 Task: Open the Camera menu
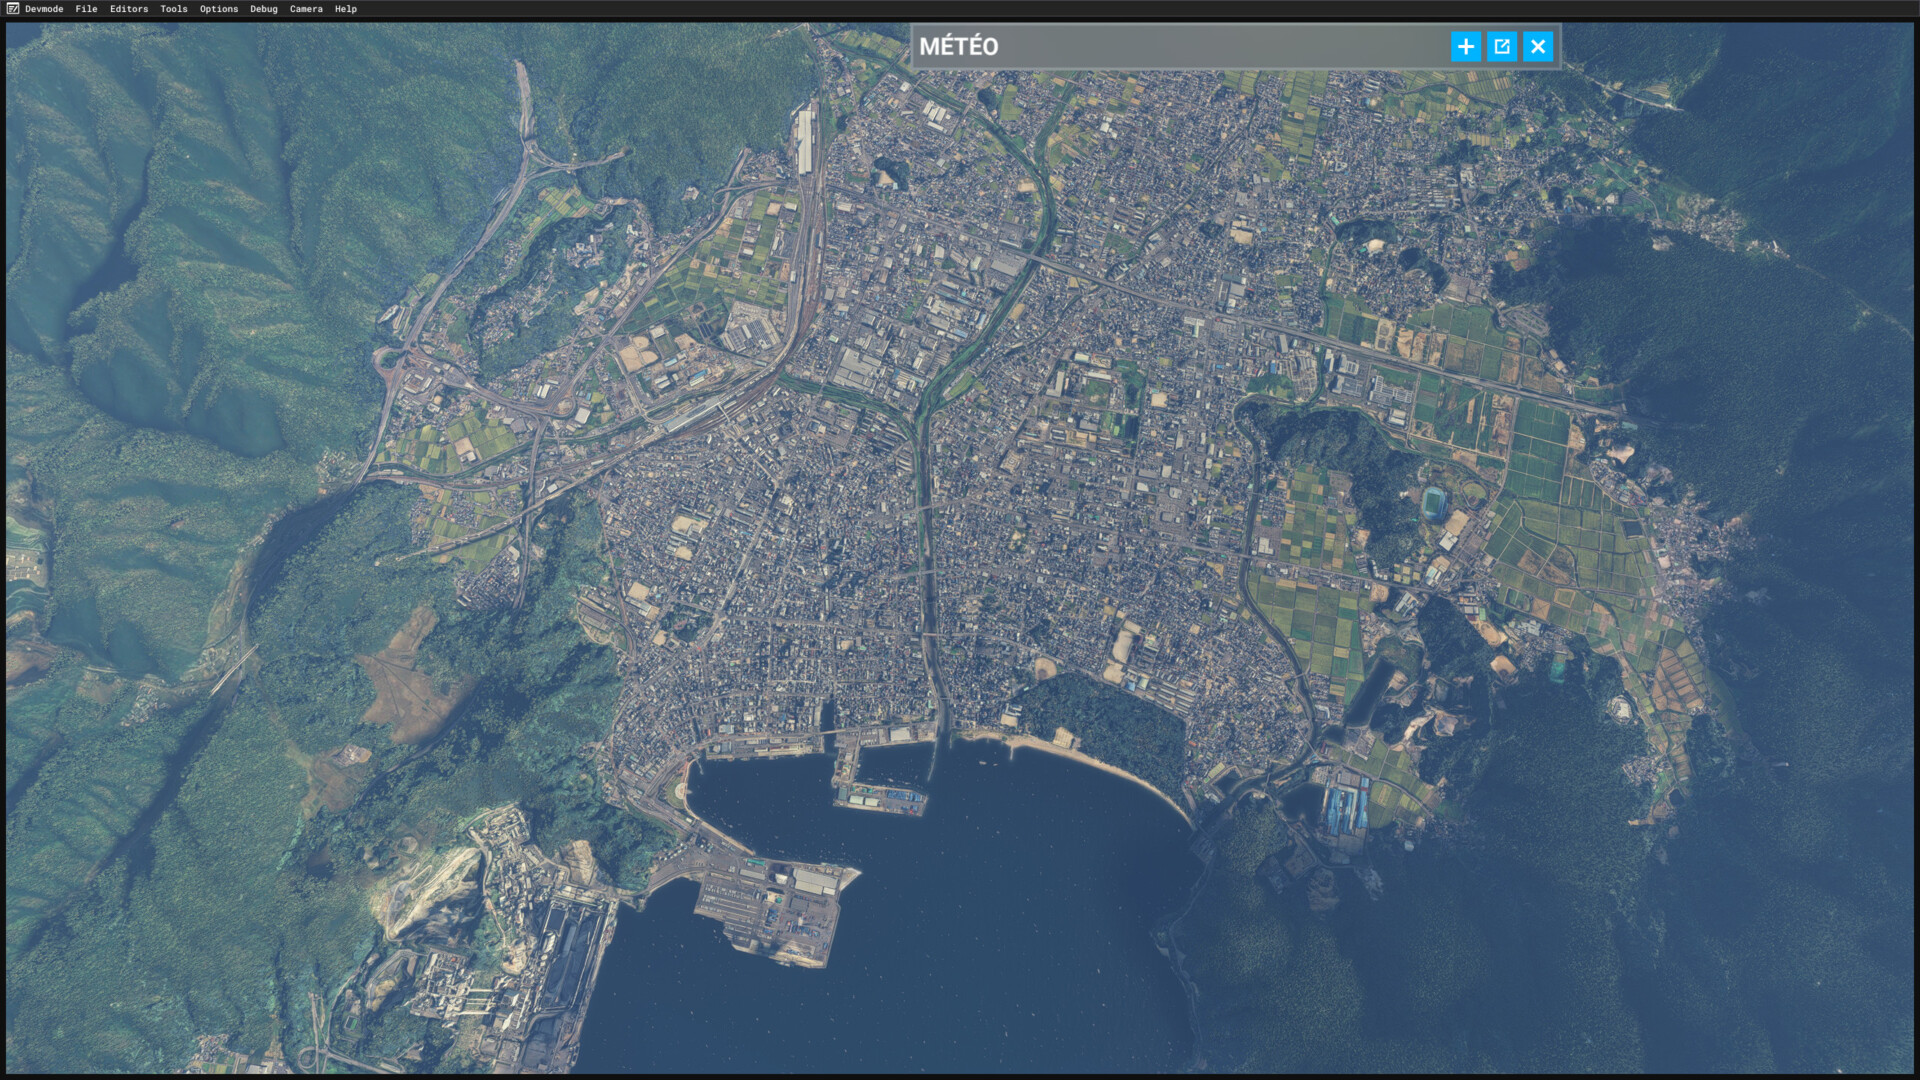306,9
